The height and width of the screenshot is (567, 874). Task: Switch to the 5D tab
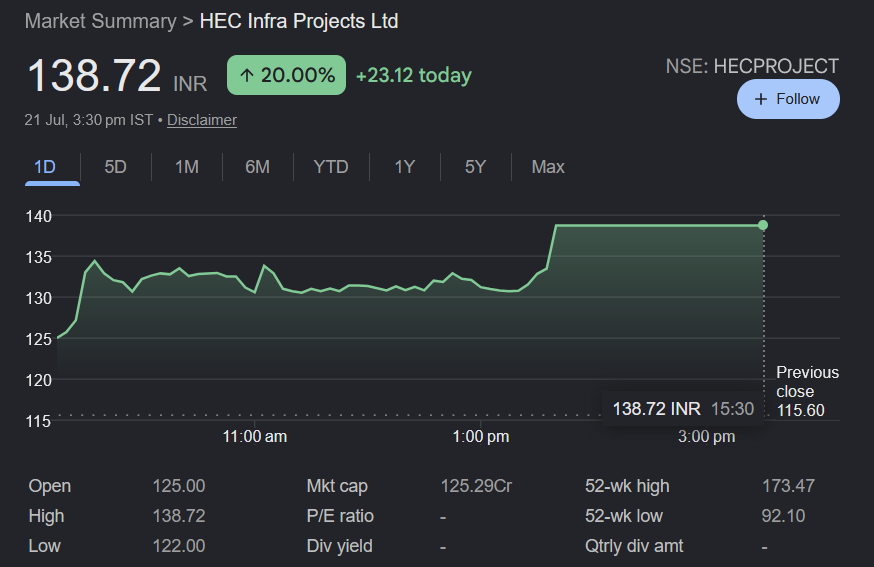click(115, 167)
